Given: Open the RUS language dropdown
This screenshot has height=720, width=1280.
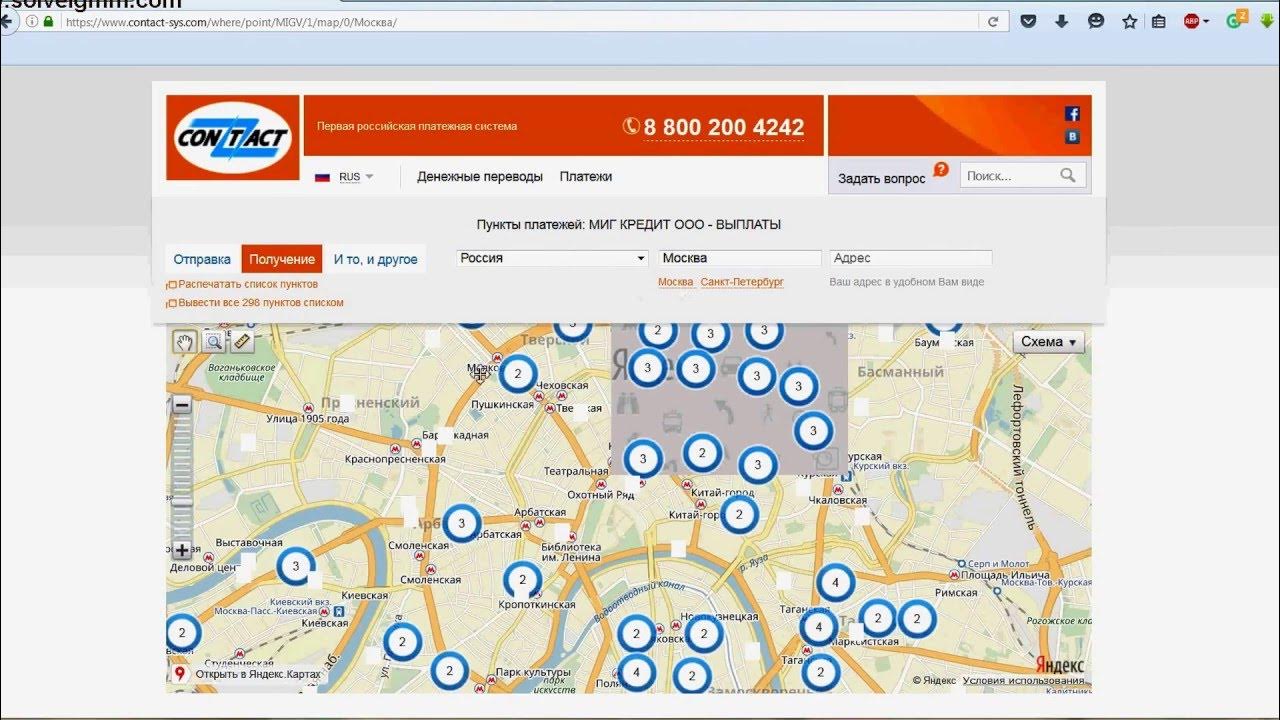Looking at the screenshot, I should pos(345,177).
